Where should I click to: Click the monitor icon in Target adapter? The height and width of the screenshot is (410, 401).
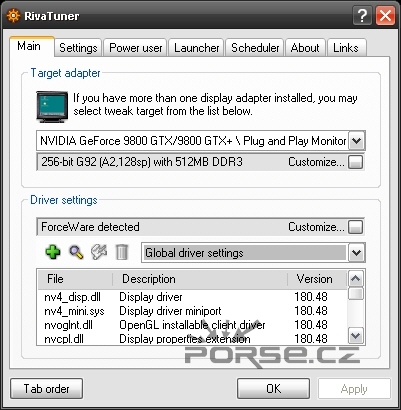[52, 107]
